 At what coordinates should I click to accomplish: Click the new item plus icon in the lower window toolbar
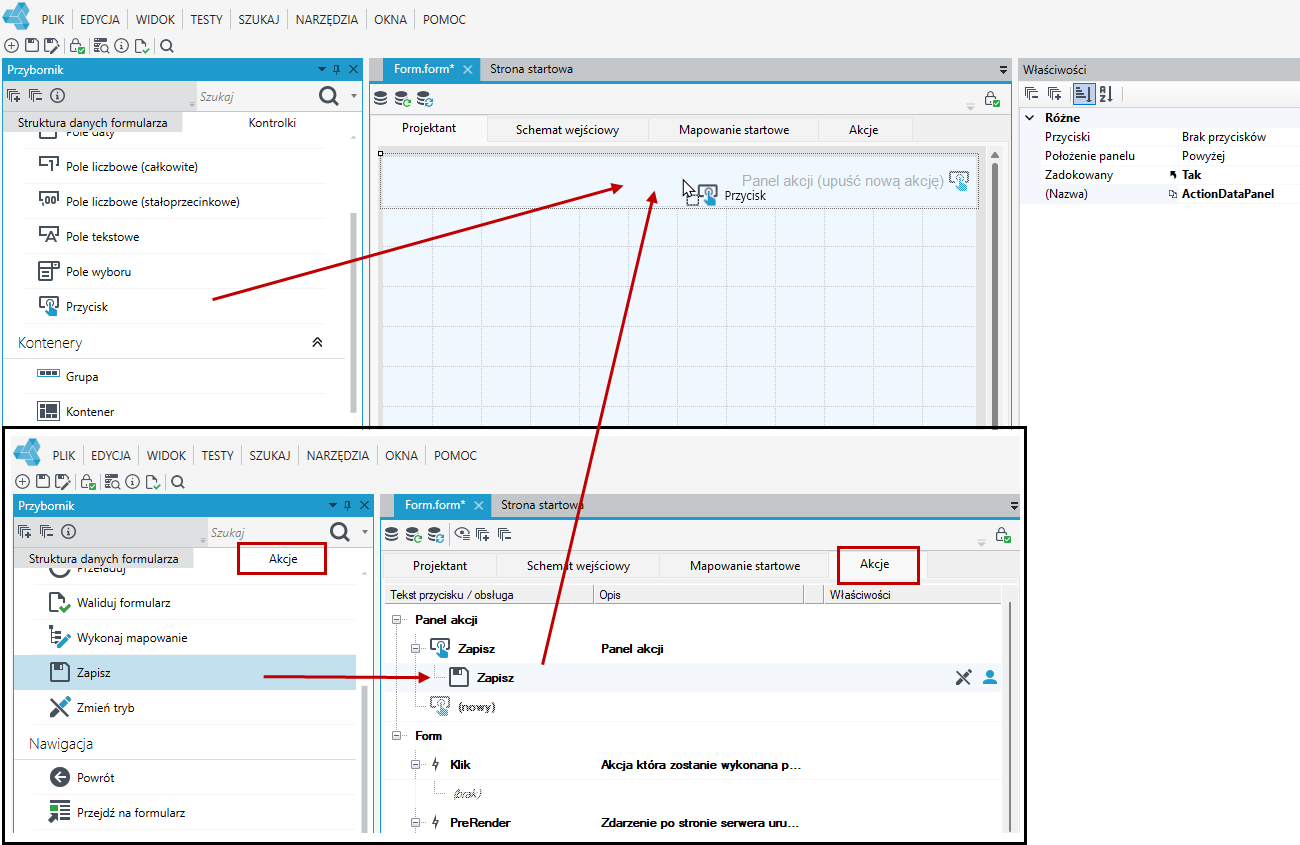(x=23, y=481)
